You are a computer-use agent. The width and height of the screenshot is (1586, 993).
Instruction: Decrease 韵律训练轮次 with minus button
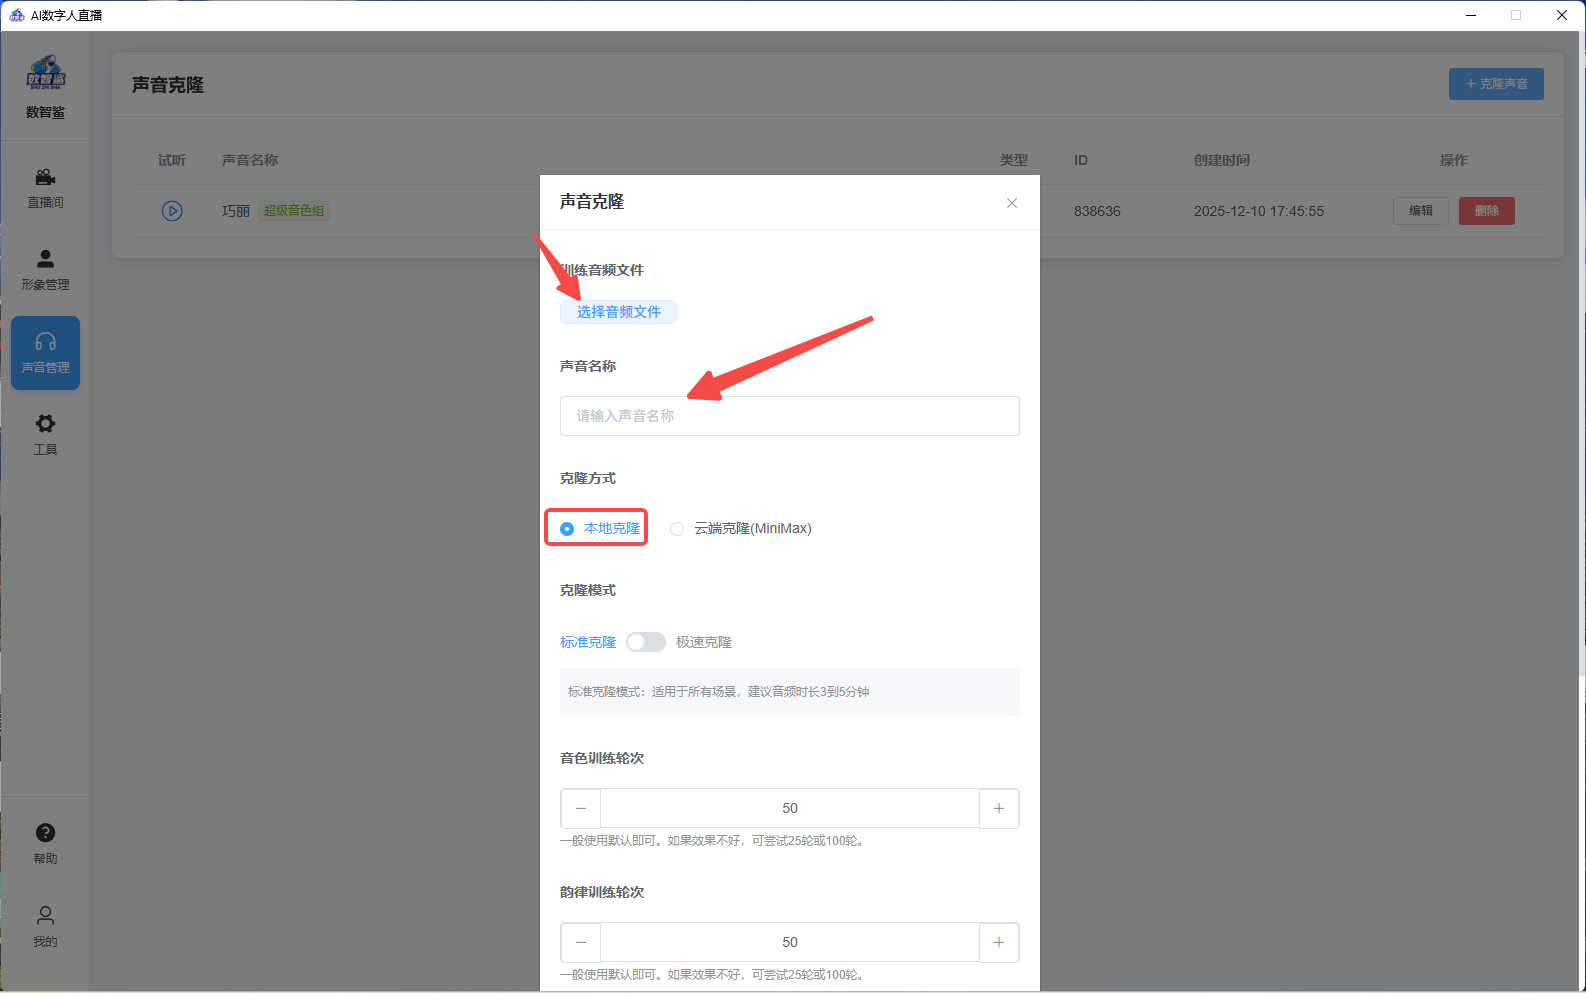(581, 942)
